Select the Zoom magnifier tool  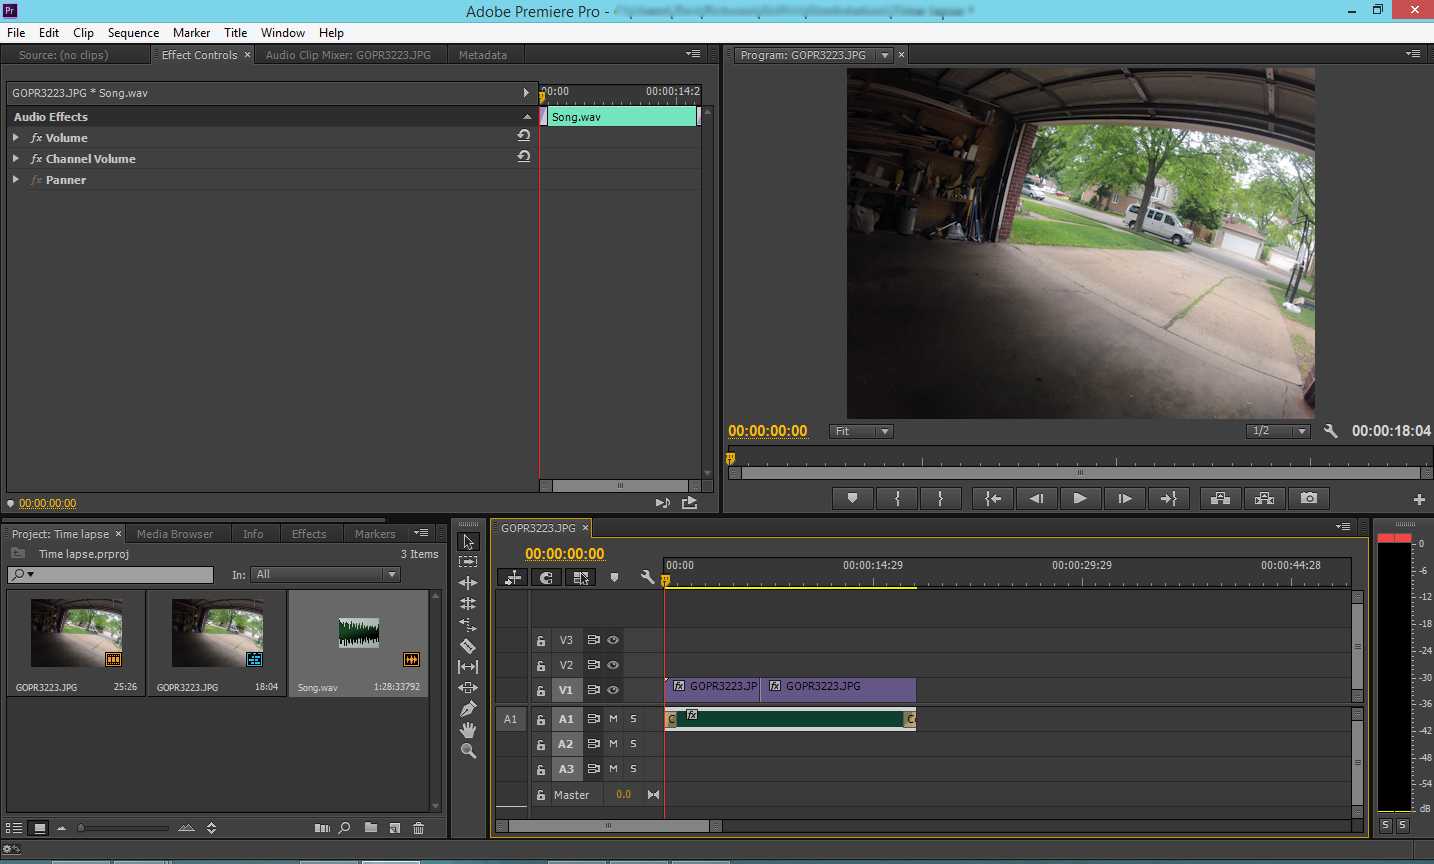point(468,751)
